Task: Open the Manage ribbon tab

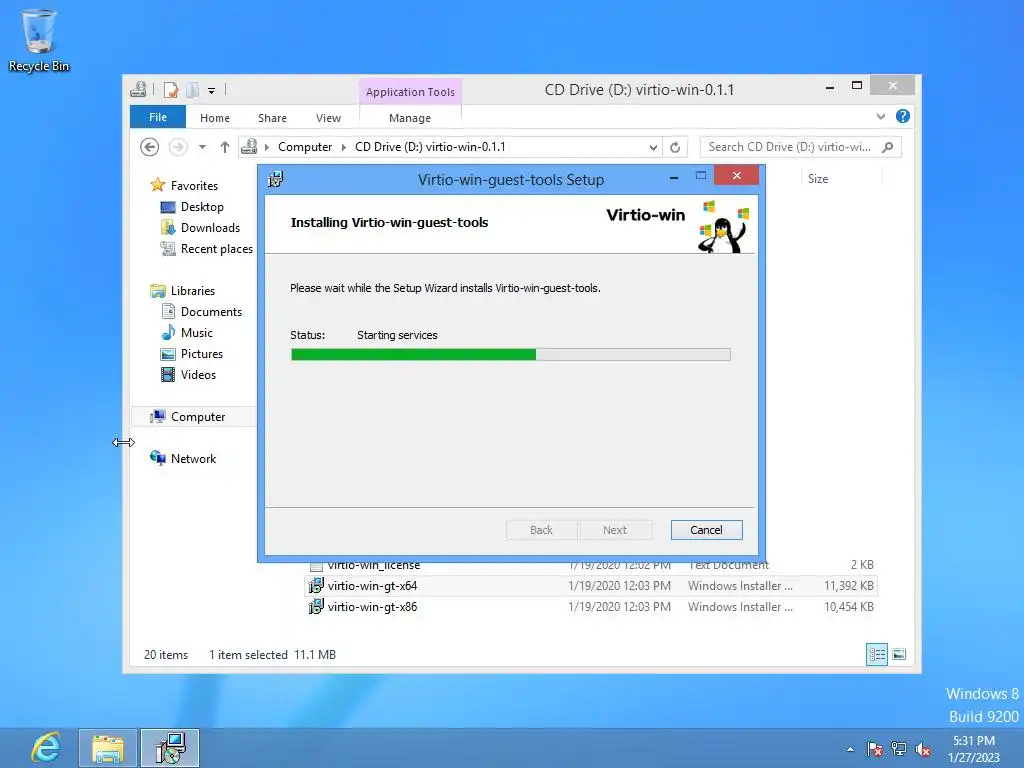Action: pos(410,118)
